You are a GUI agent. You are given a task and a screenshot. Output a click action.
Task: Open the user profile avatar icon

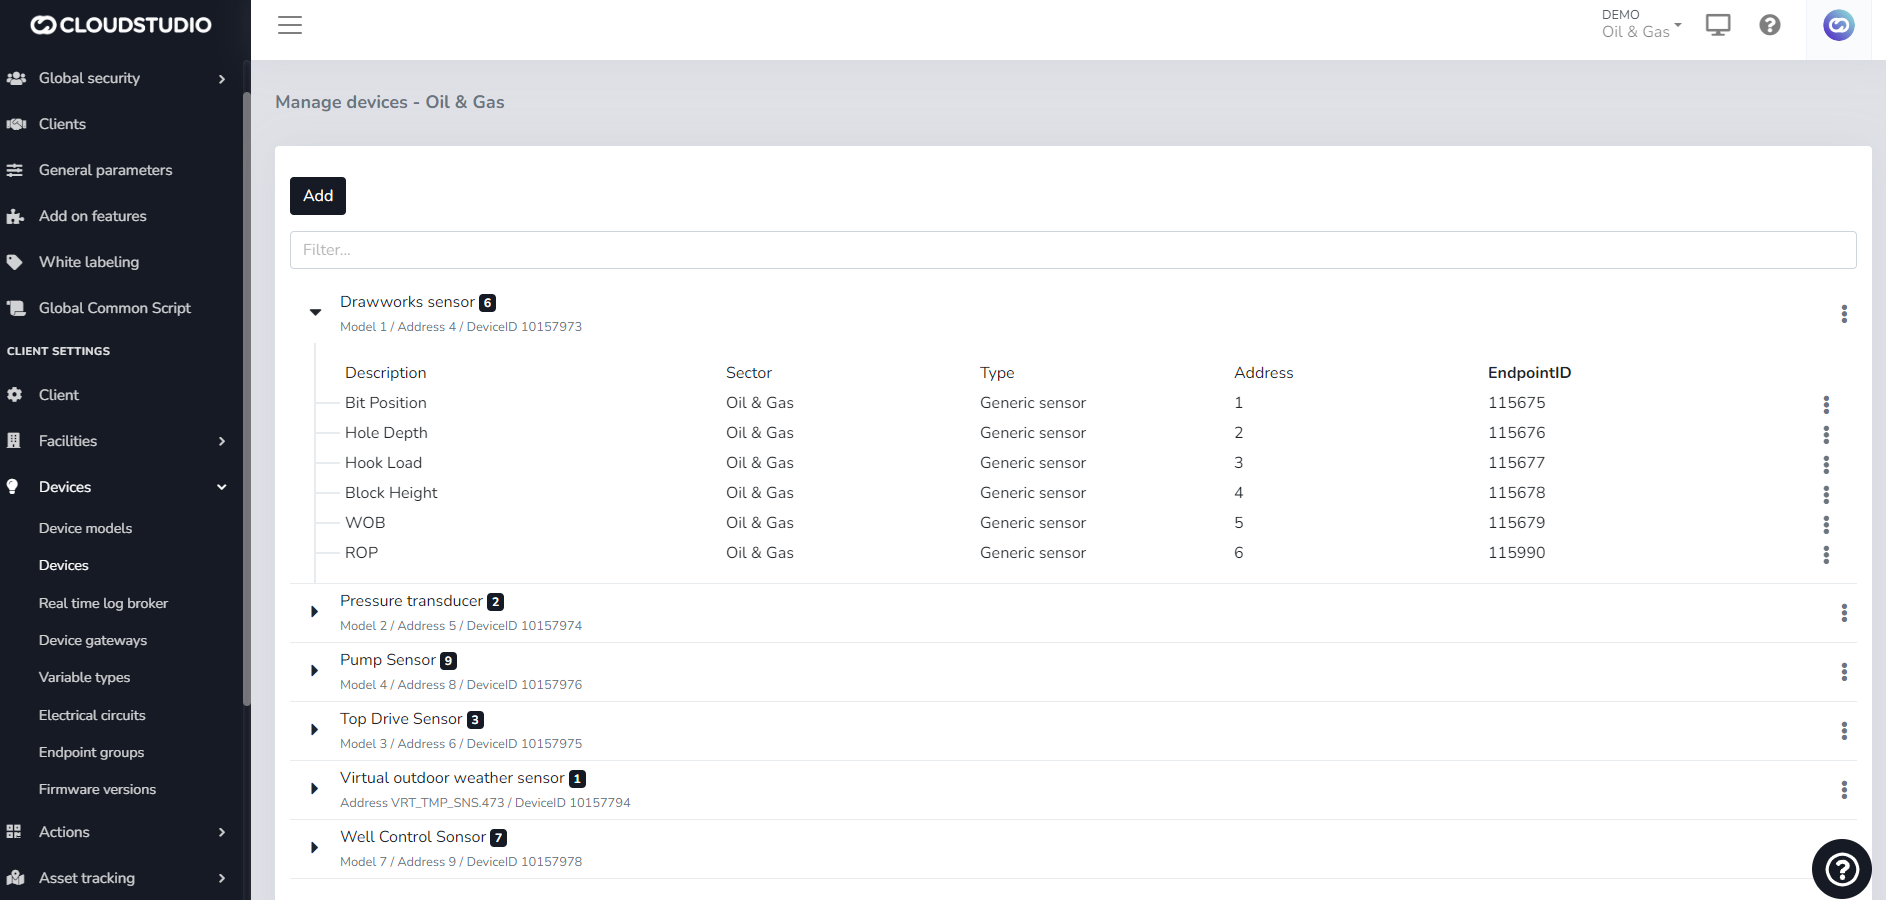click(1838, 25)
